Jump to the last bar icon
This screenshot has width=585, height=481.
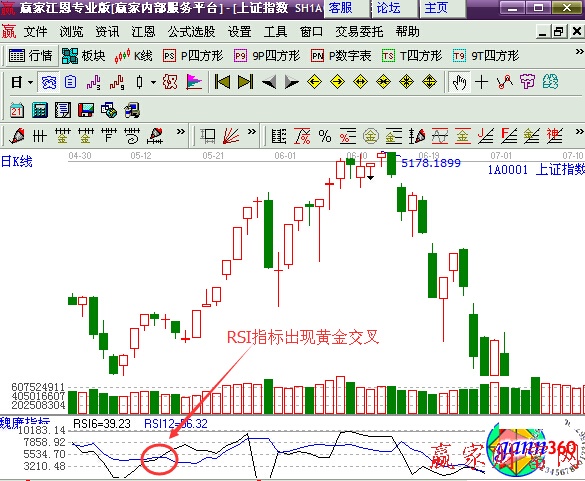tap(245, 82)
